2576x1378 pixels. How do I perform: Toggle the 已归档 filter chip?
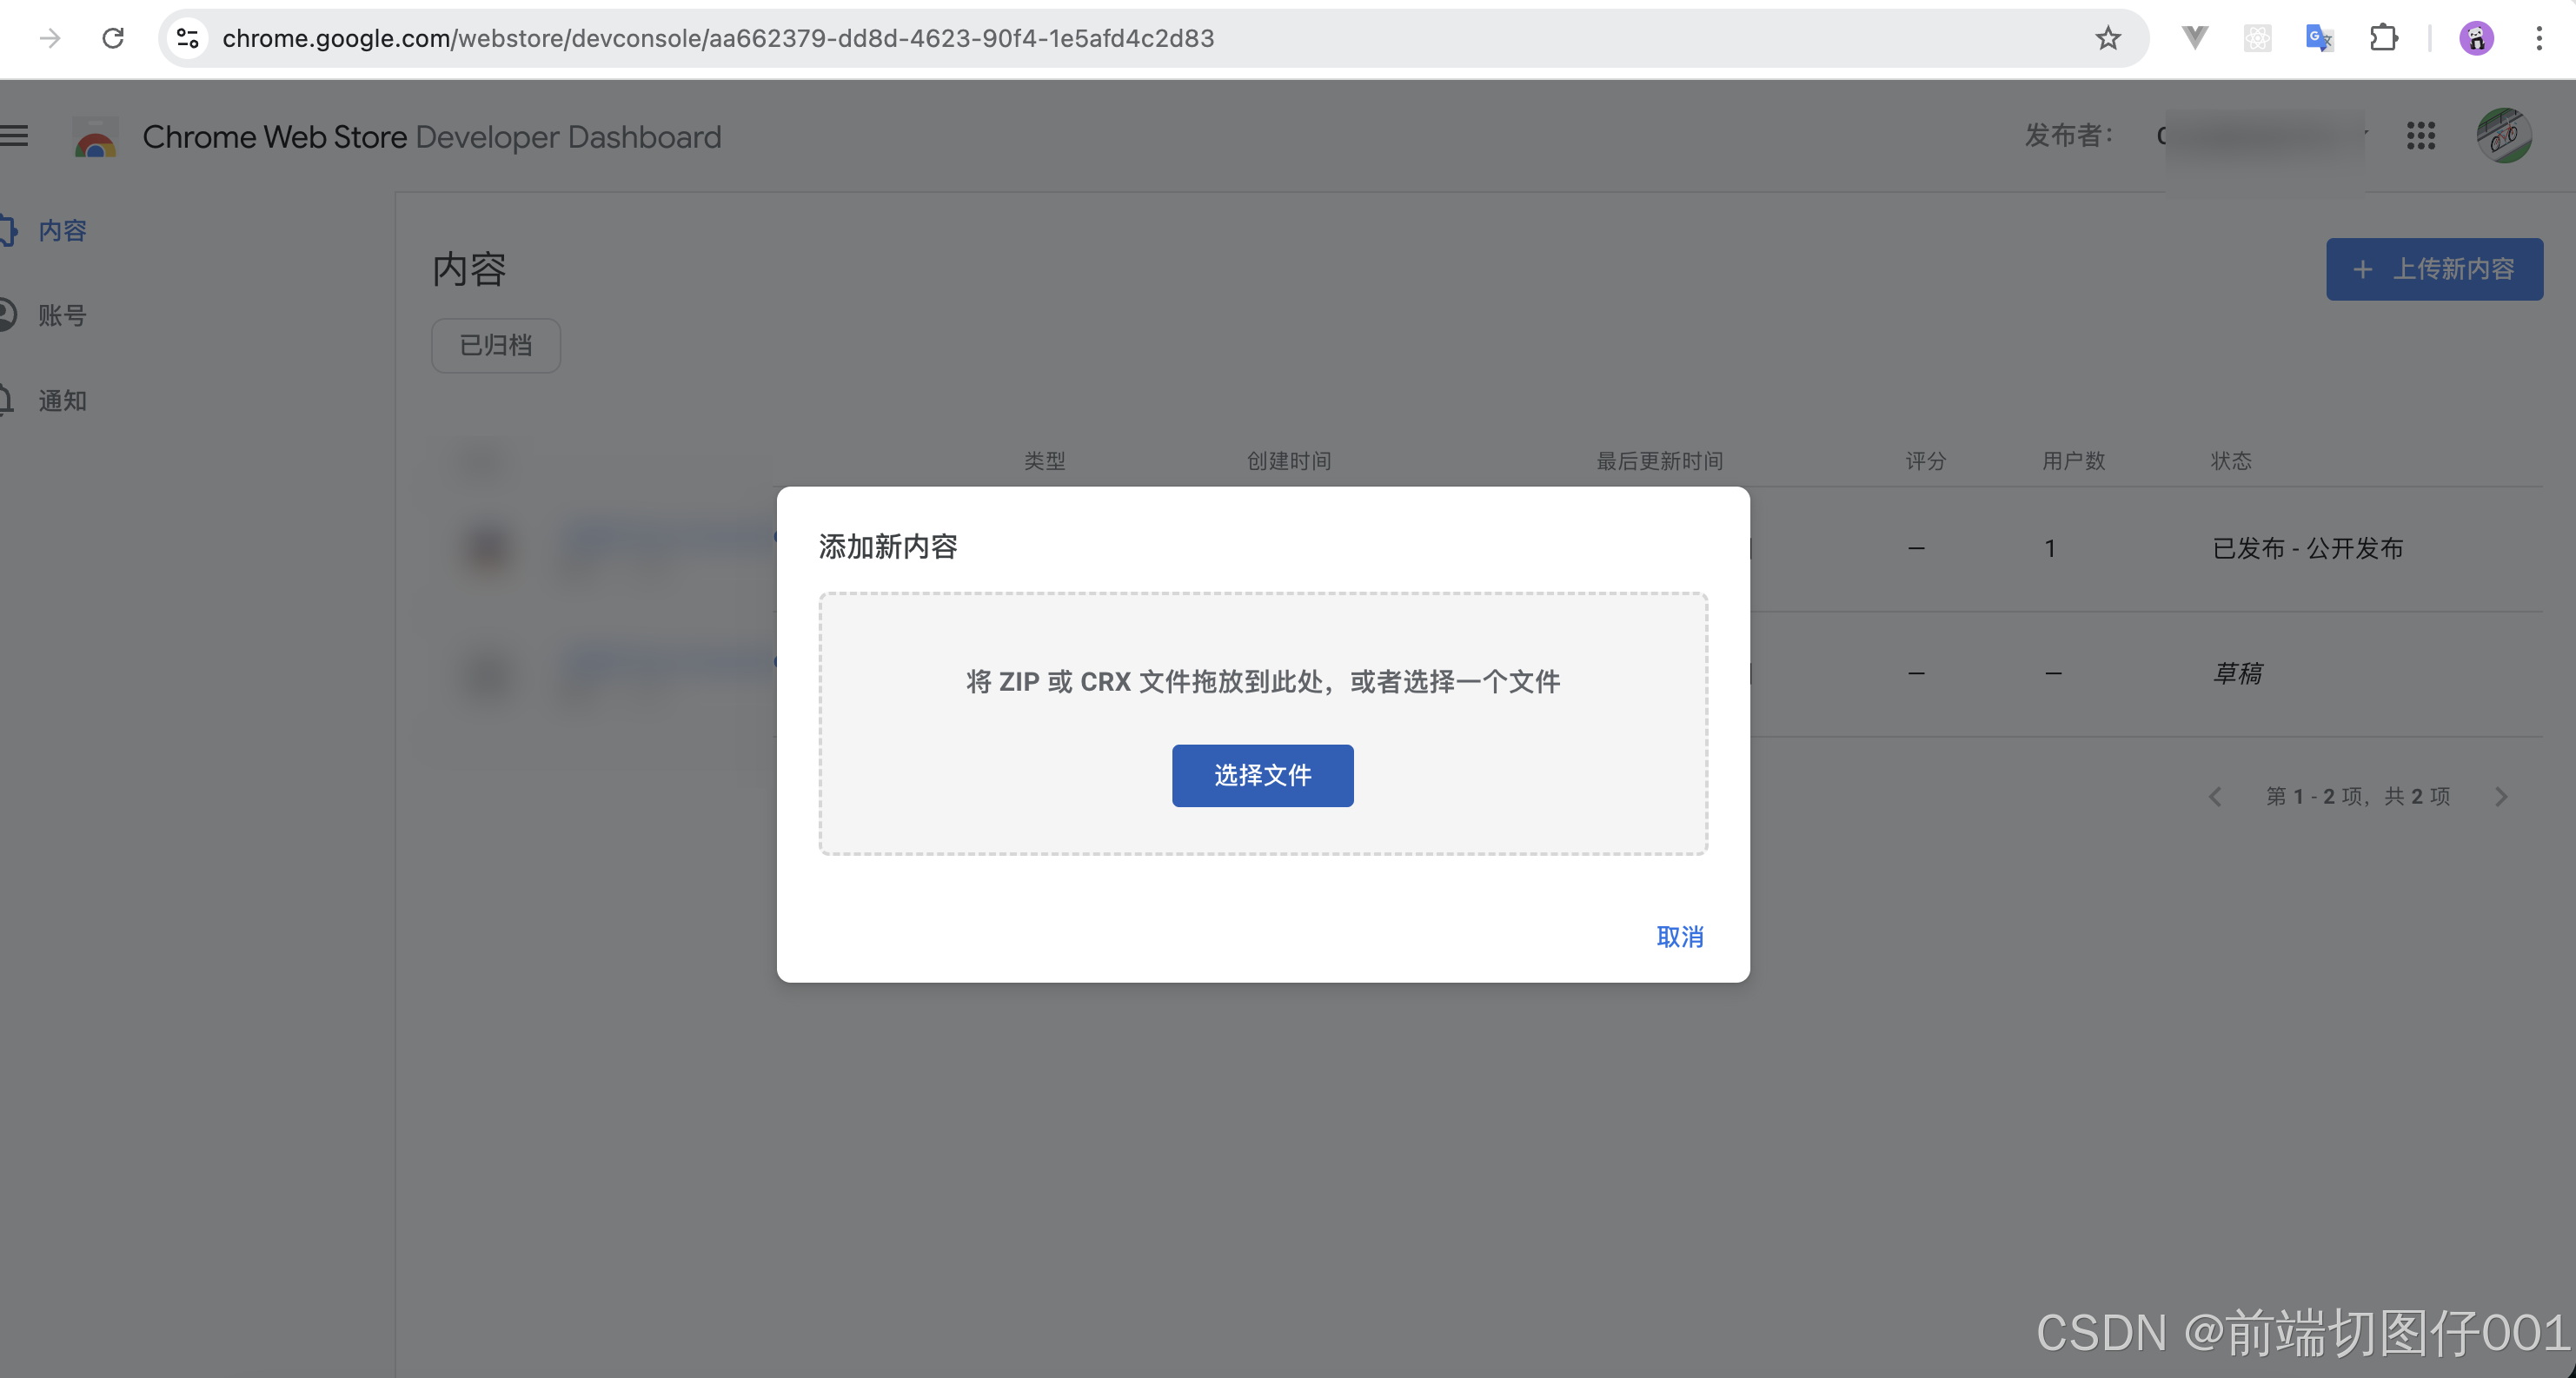click(495, 346)
